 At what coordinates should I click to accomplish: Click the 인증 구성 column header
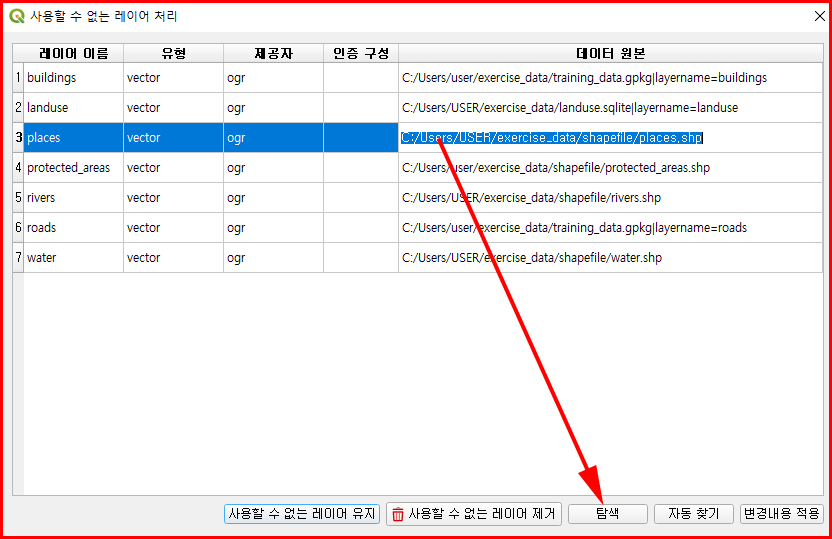[361, 54]
